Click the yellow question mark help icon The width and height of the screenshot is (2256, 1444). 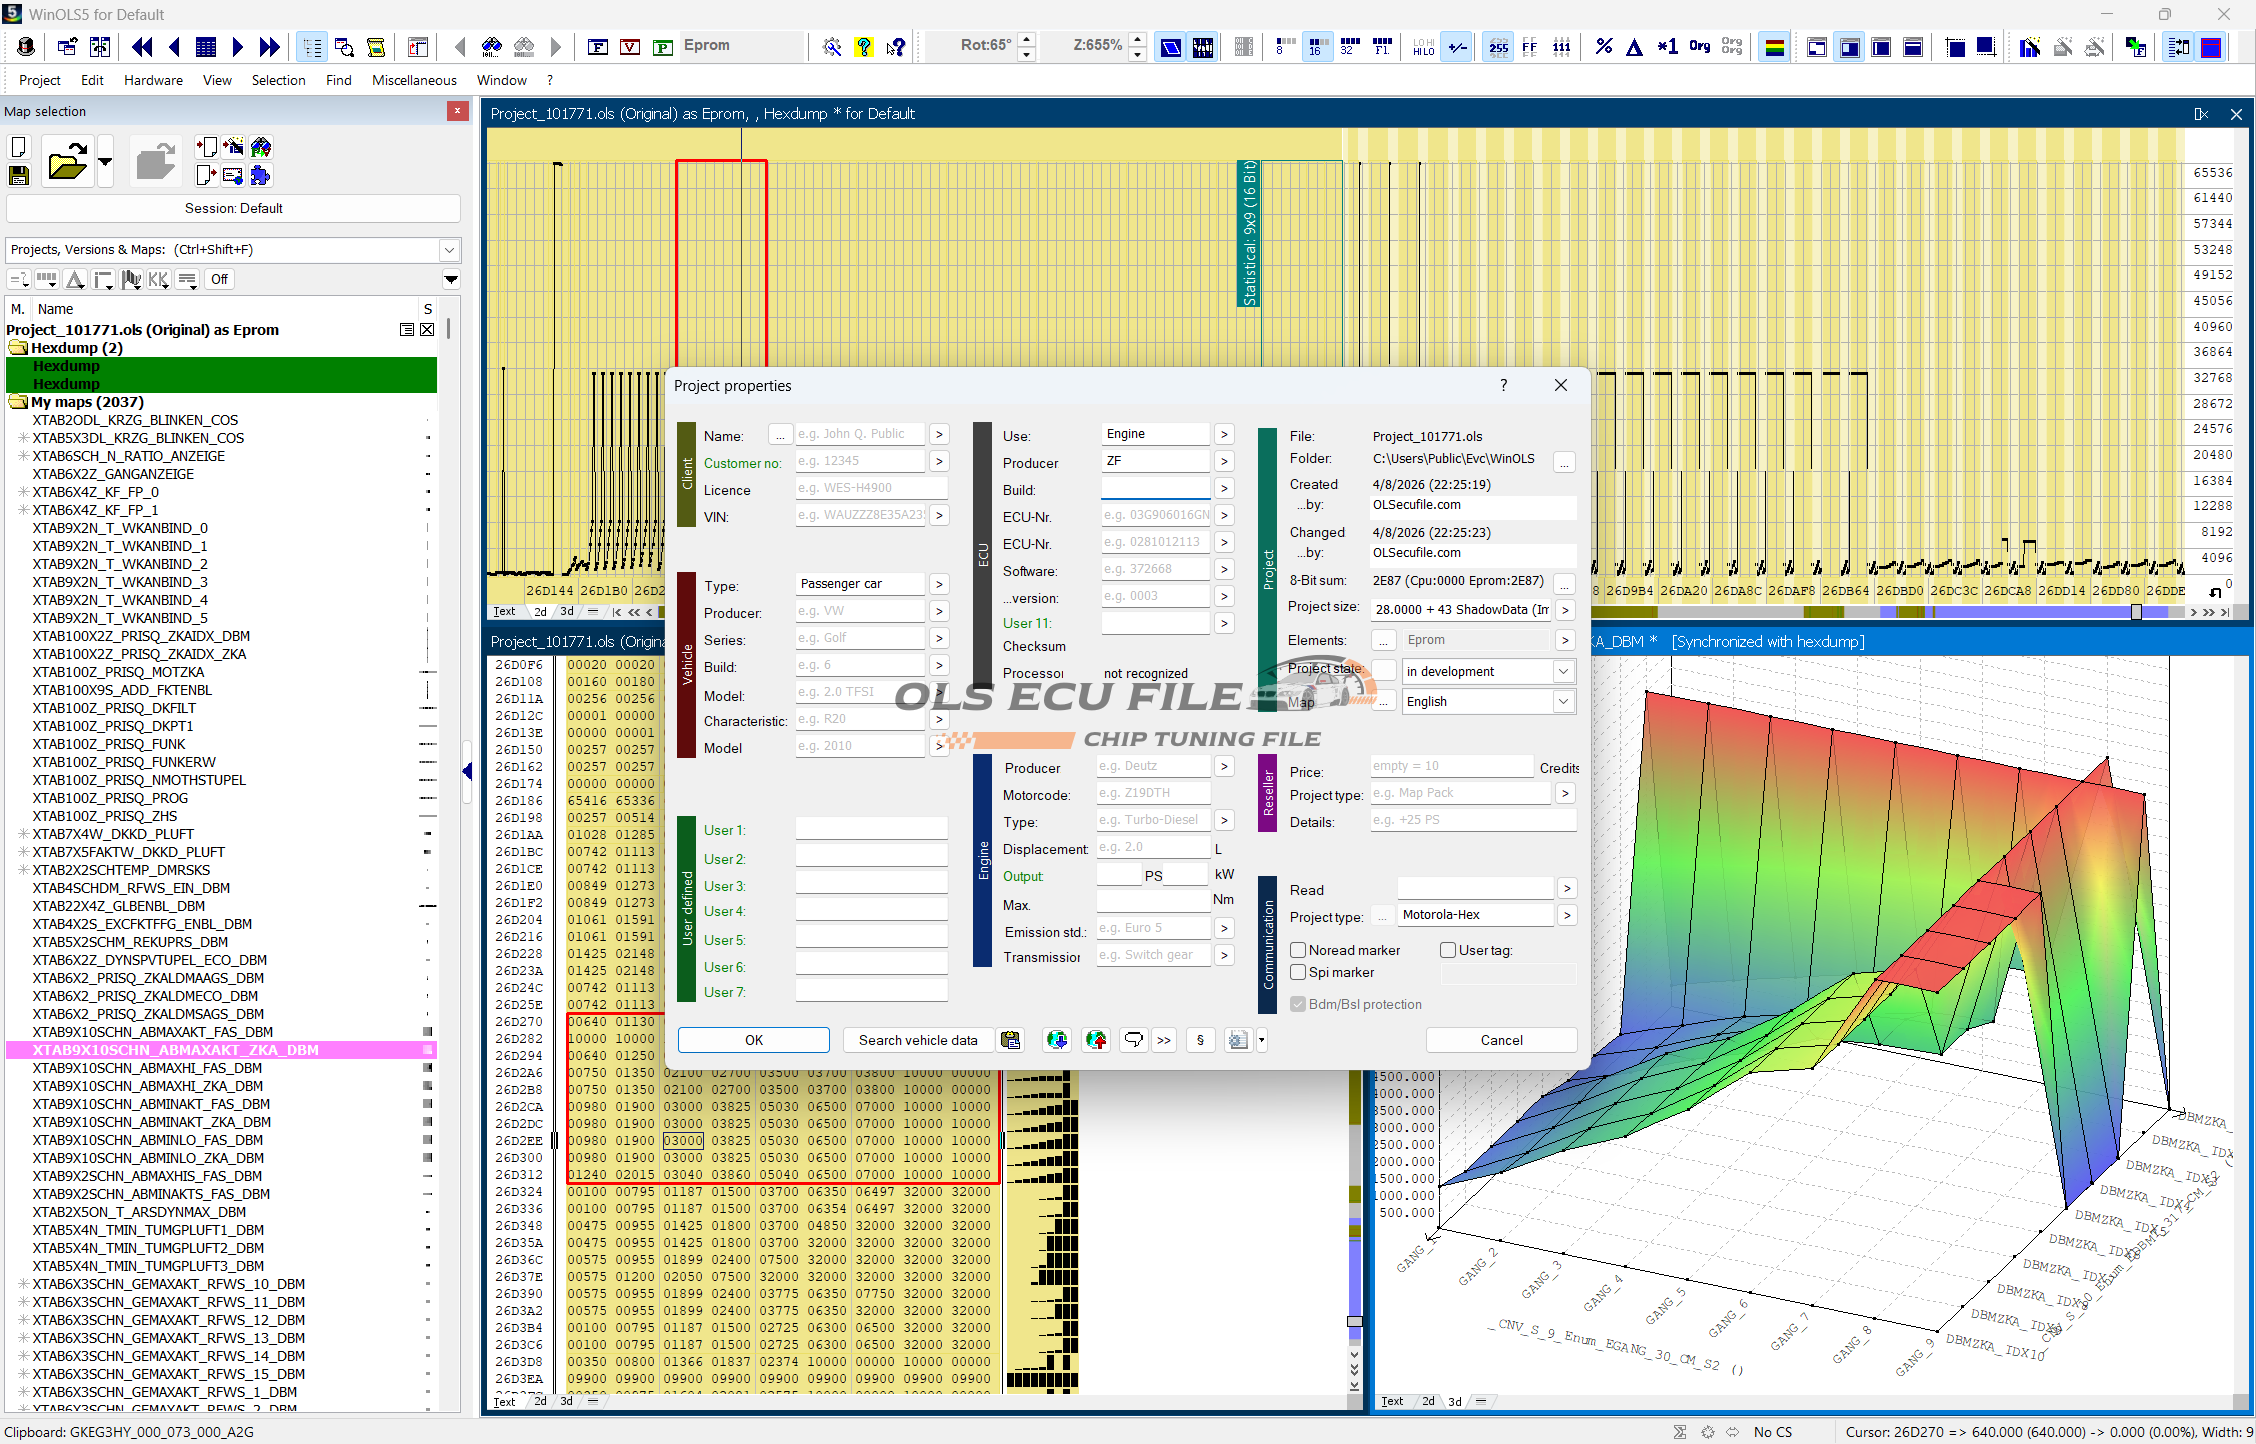click(x=864, y=46)
